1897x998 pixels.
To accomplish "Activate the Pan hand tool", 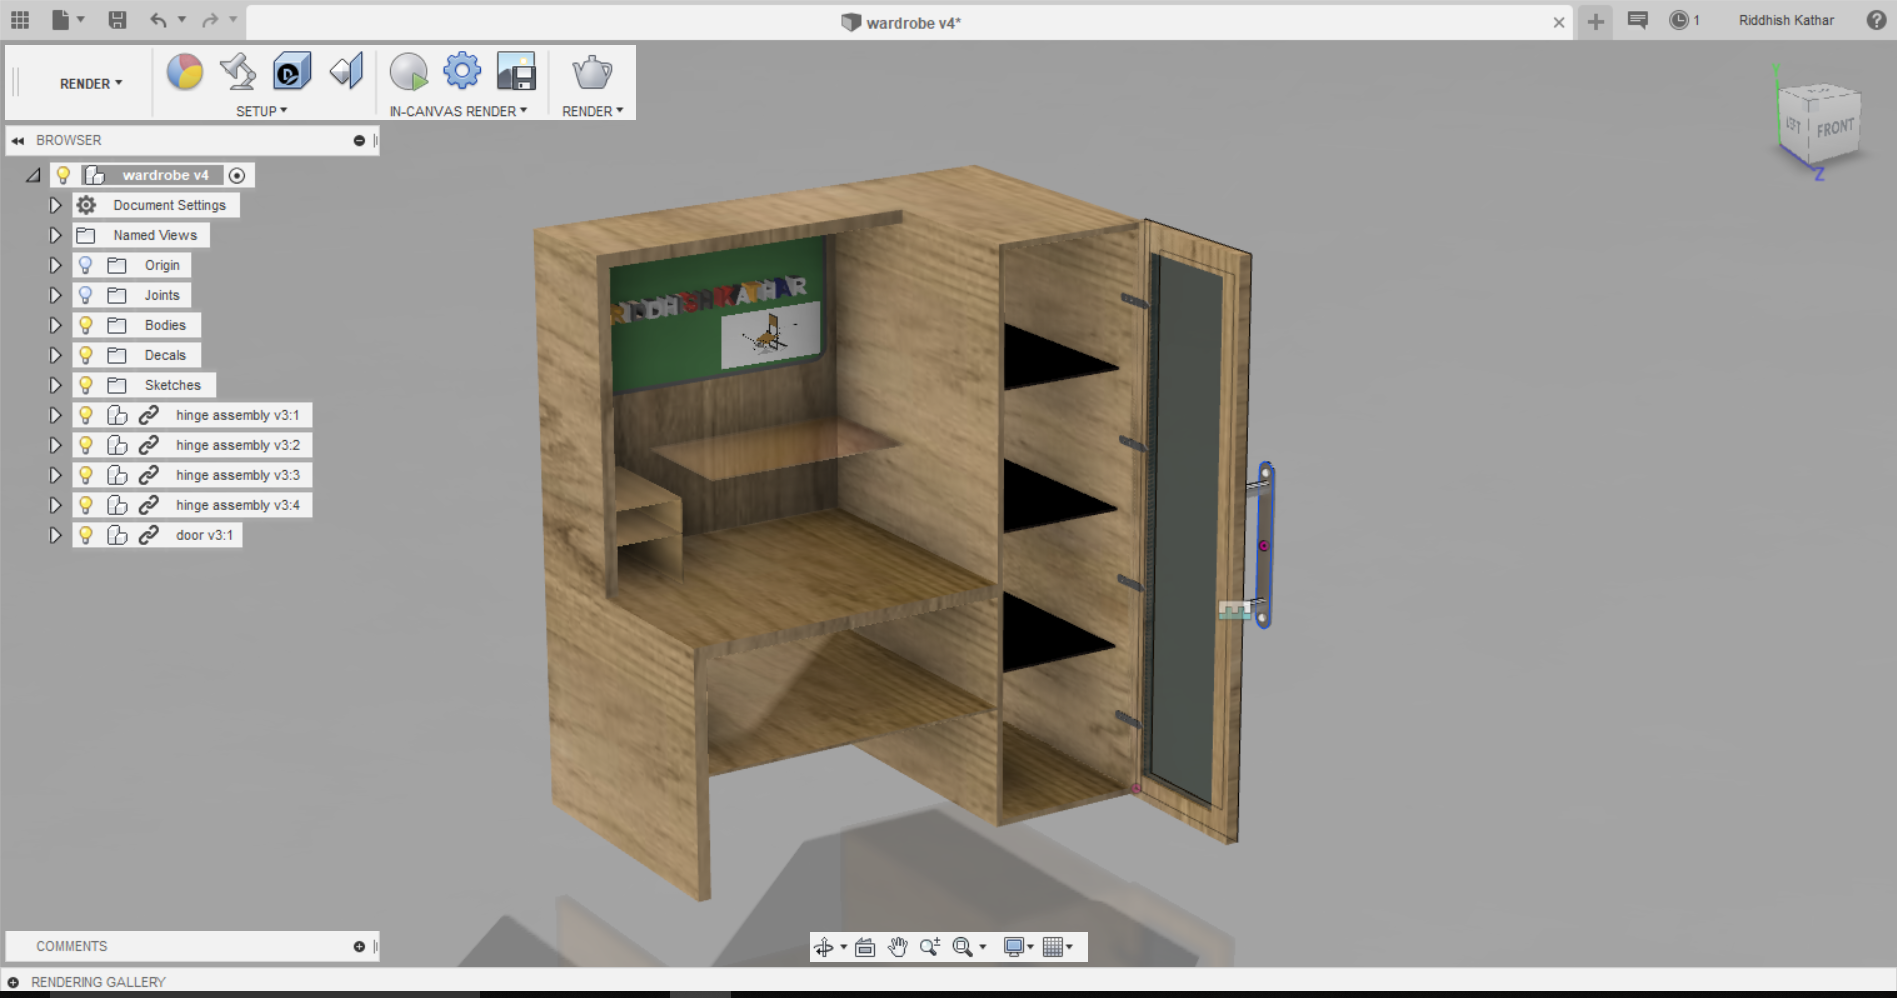I will click(x=898, y=947).
